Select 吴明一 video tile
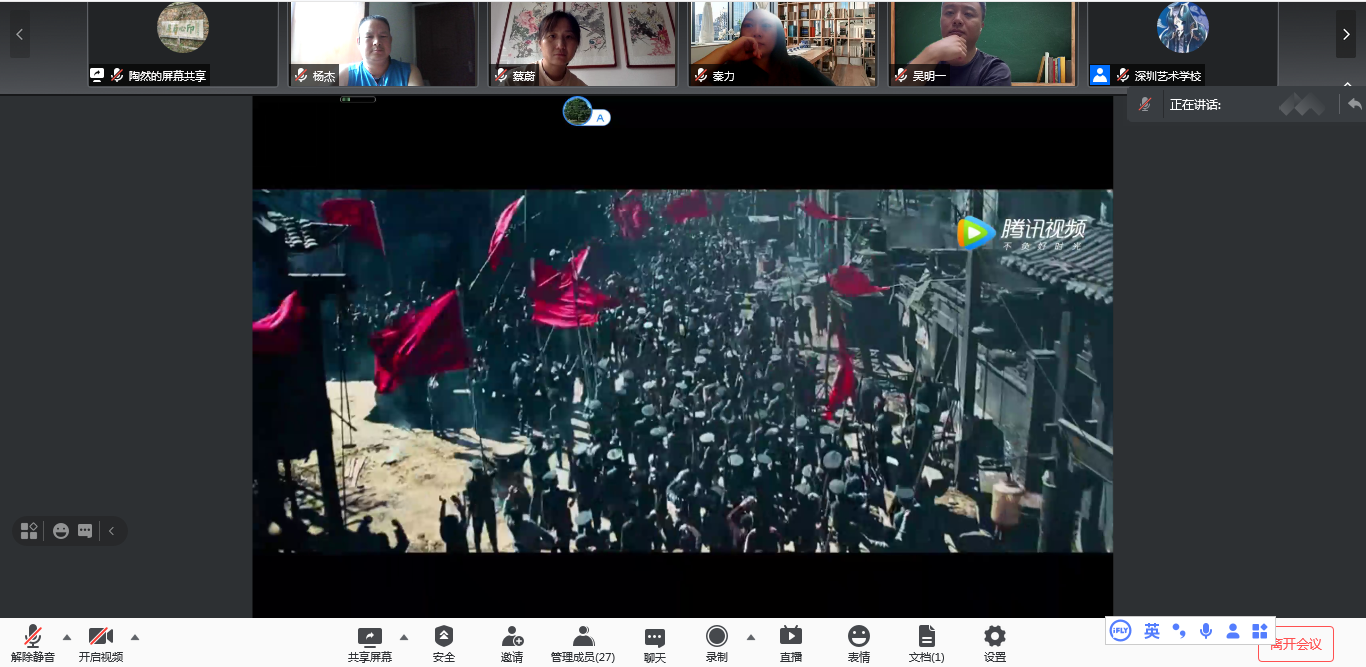Screen dimensions: 1366x667 [x=983, y=44]
